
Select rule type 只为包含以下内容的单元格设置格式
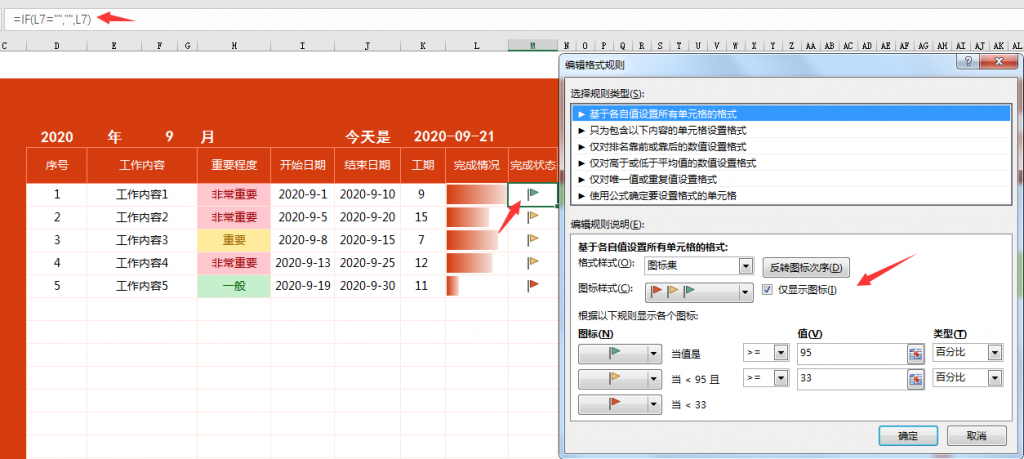pyautogui.click(x=661, y=130)
